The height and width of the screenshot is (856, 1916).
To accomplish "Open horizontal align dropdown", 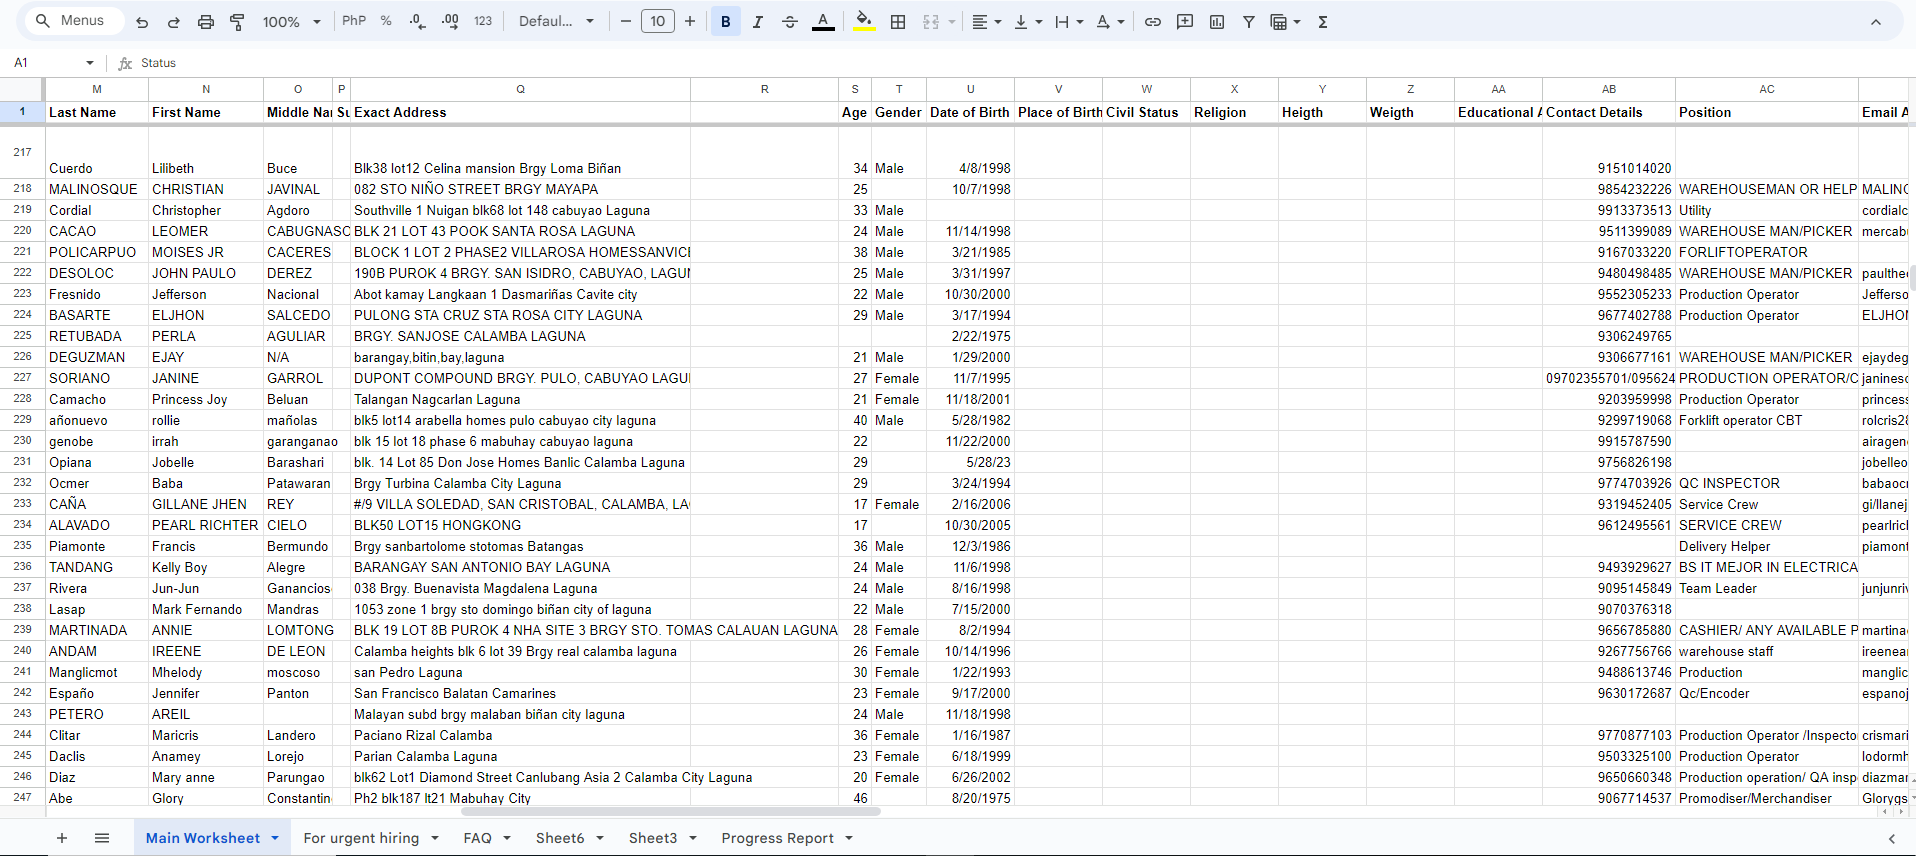I will point(987,21).
